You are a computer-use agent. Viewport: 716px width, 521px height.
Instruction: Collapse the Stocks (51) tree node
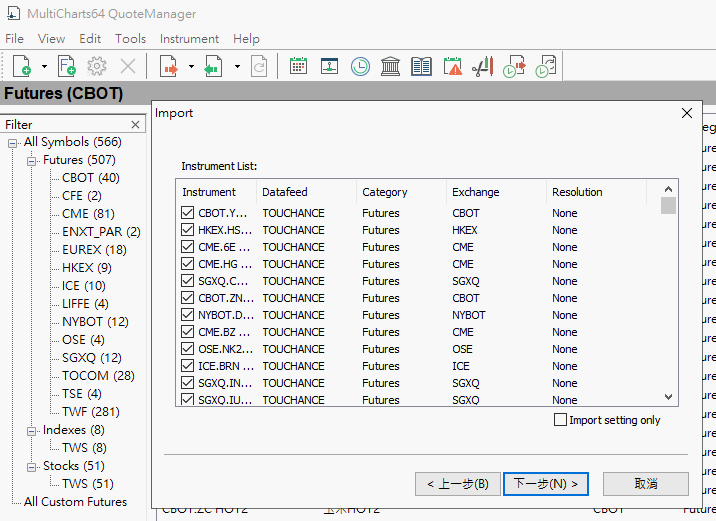click(32, 467)
